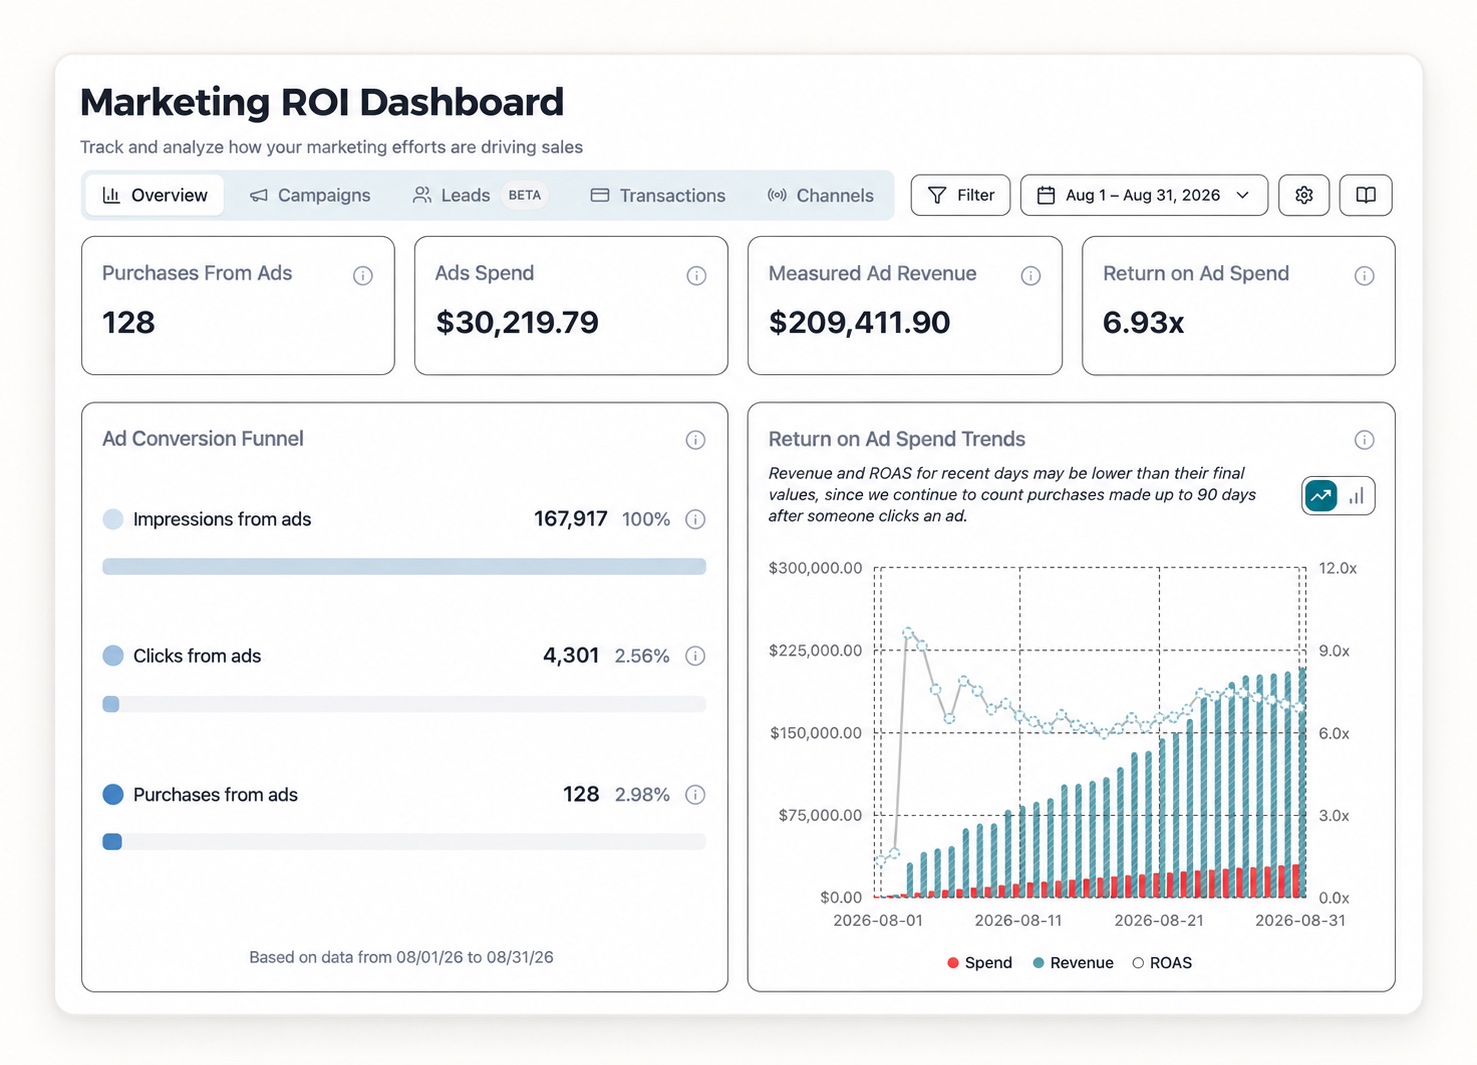
Task: Click the Clicks from ads progress bar
Action: pyautogui.click(x=404, y=704)
